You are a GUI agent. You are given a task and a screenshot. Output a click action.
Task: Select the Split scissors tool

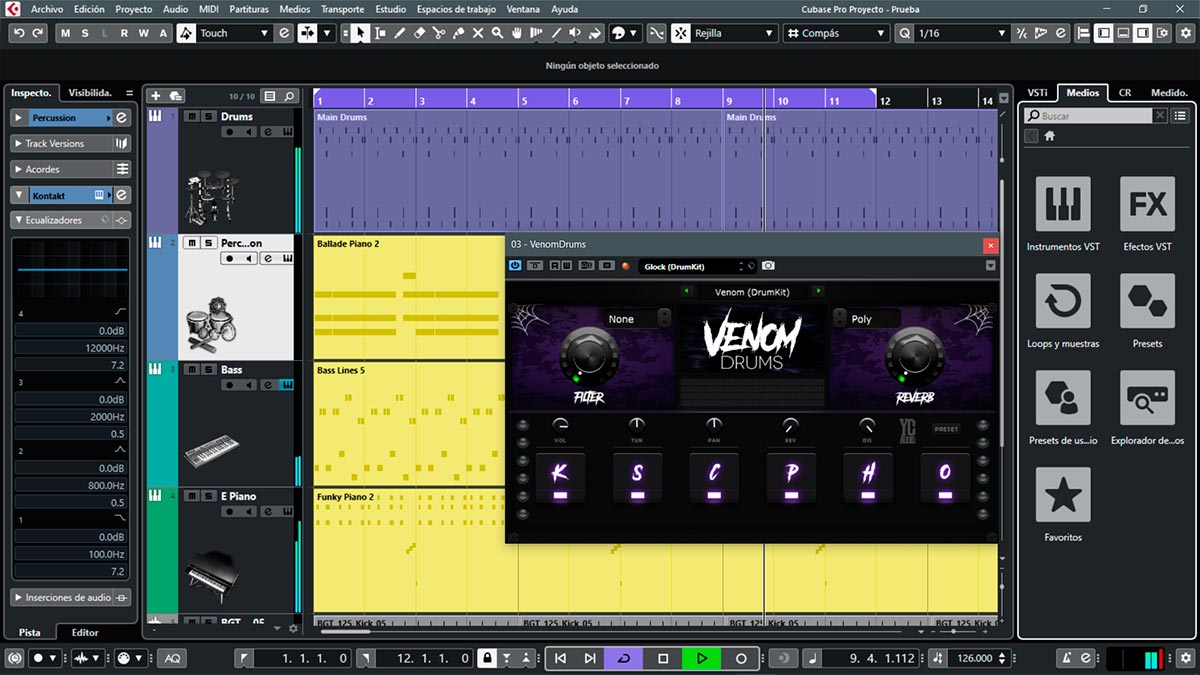click(439, 33)
